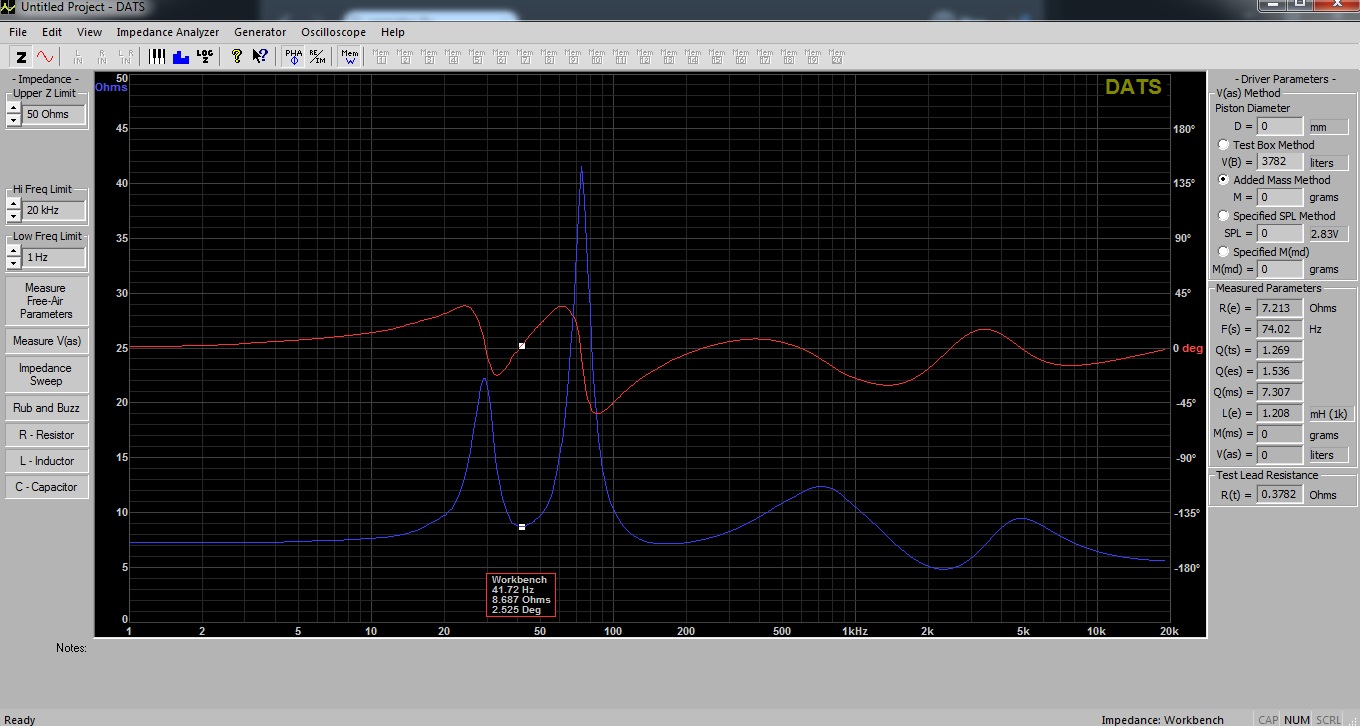Click the R IN right input icon
The image size is (1360, 726).
[102, 57]
